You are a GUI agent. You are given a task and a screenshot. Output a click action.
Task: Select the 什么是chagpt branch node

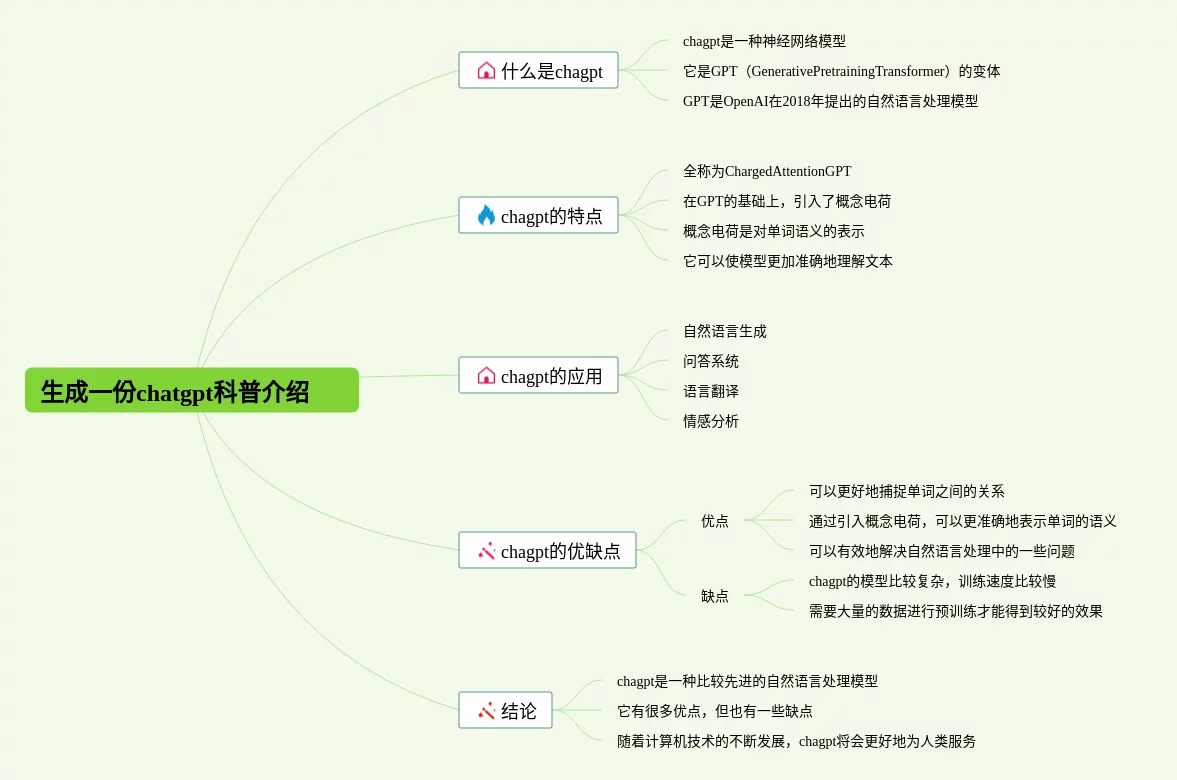click(x=538, y=71)
